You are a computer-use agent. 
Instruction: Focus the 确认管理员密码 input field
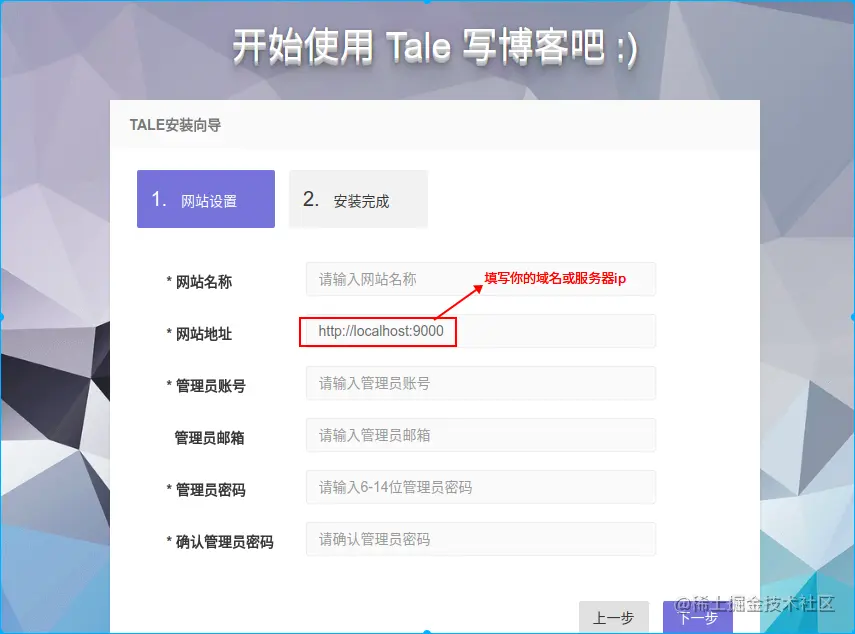click(480, 539)
